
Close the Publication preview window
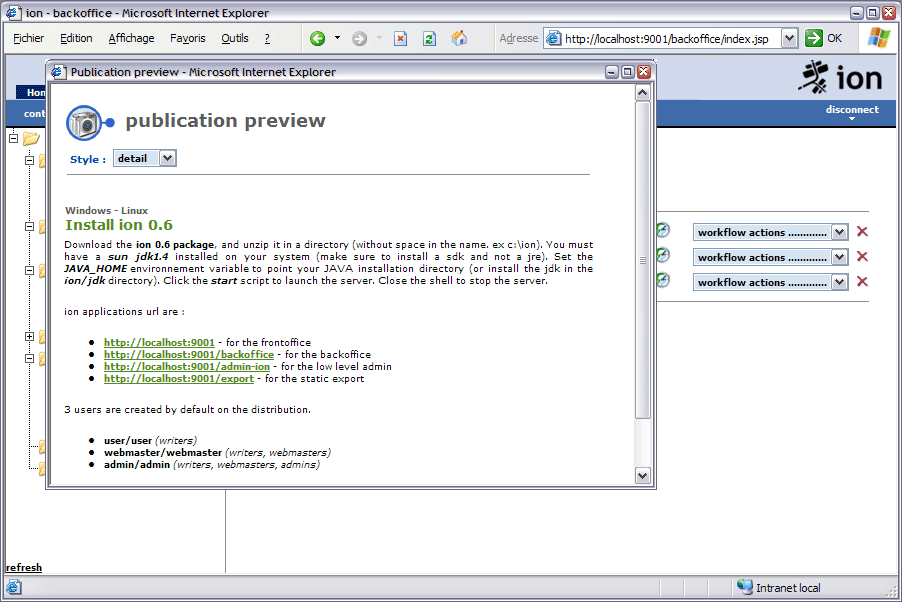(x=644, y=72)
